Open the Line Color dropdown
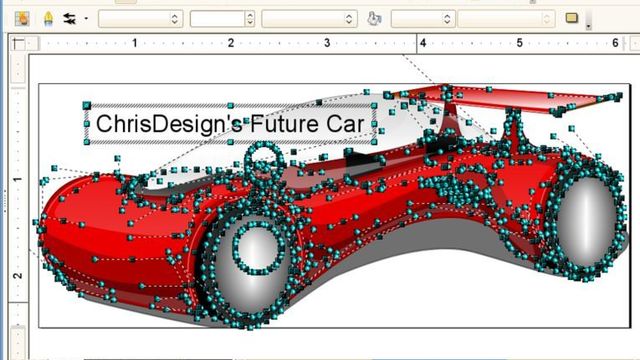640x360 pixels. [x=309, y=19]
